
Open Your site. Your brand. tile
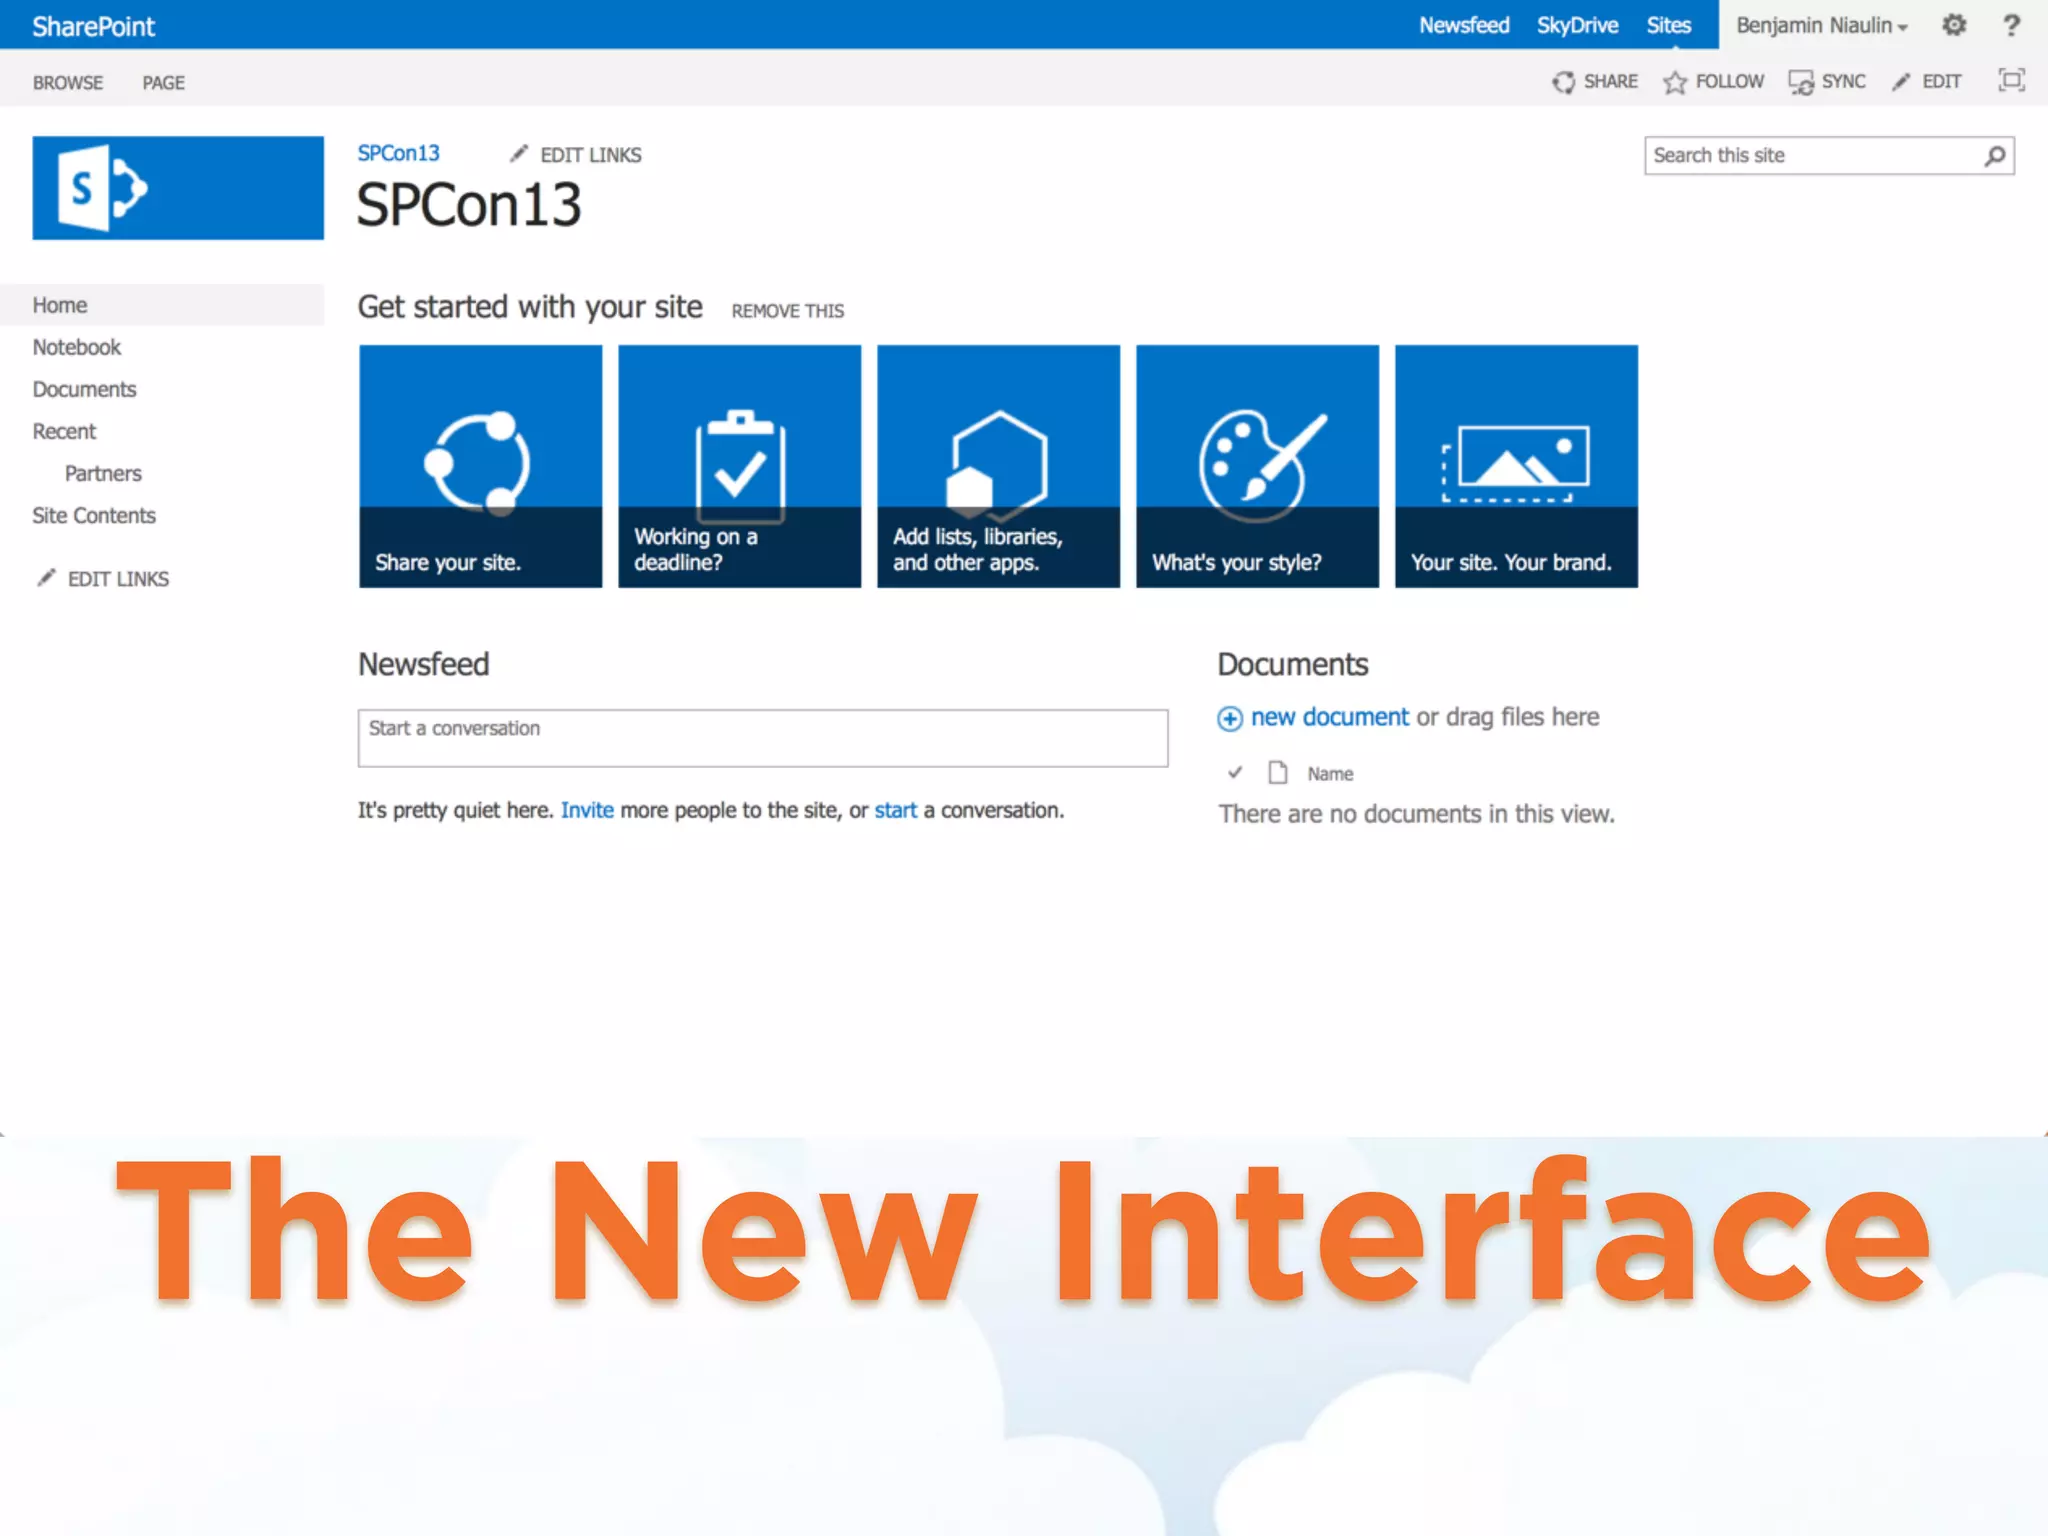pyautogui.click(x=1516, y=466)
